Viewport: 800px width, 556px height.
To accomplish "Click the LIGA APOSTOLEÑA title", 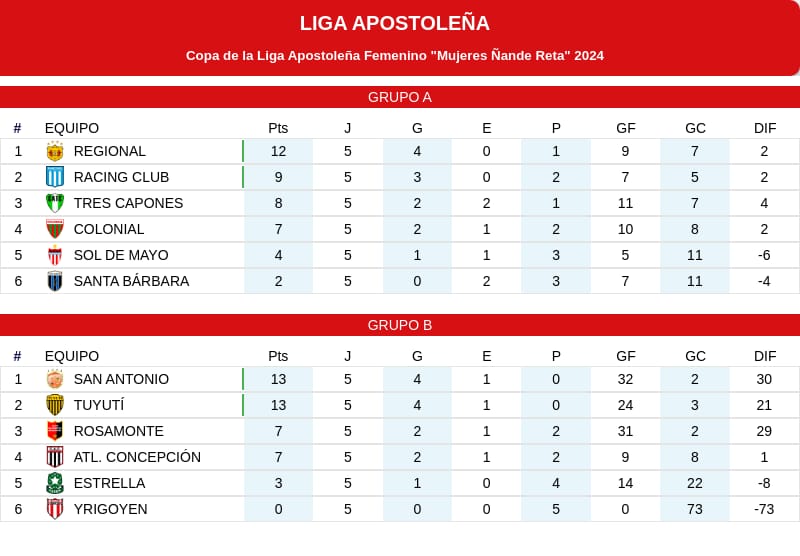I will point(394,23).
